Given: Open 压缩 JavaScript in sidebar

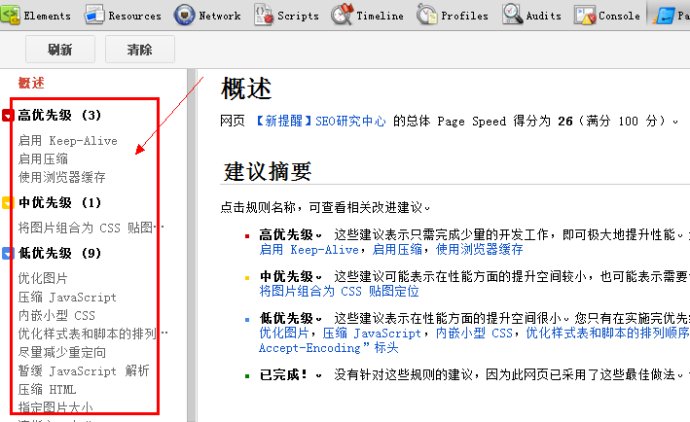Looking at the screenshot, I should pos(67,297).
